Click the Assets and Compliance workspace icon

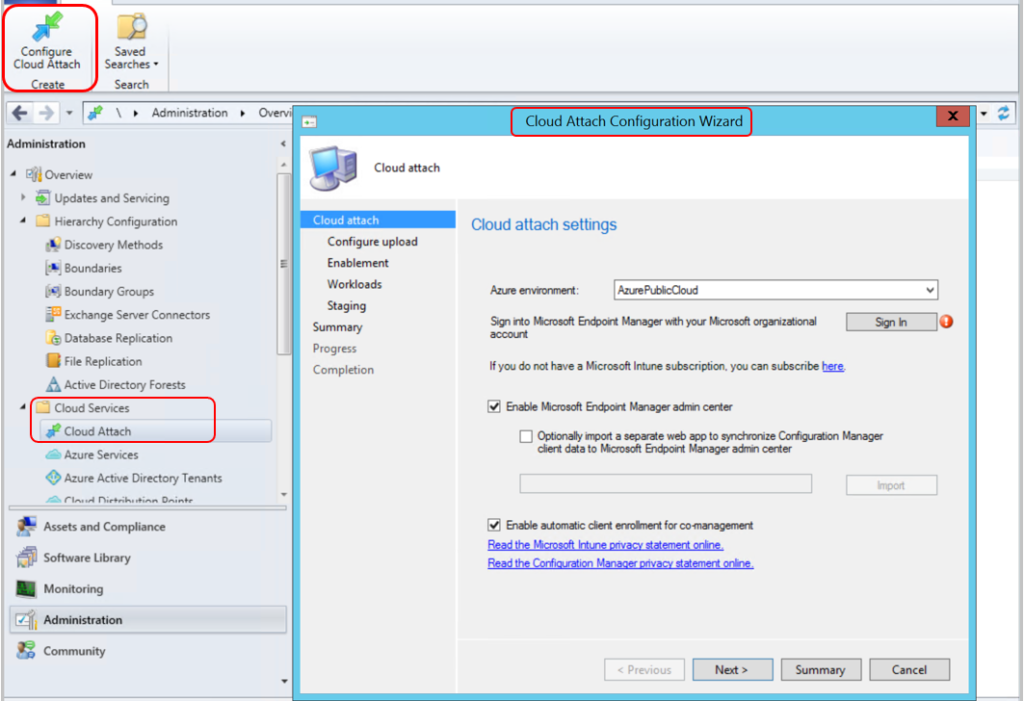26,526
